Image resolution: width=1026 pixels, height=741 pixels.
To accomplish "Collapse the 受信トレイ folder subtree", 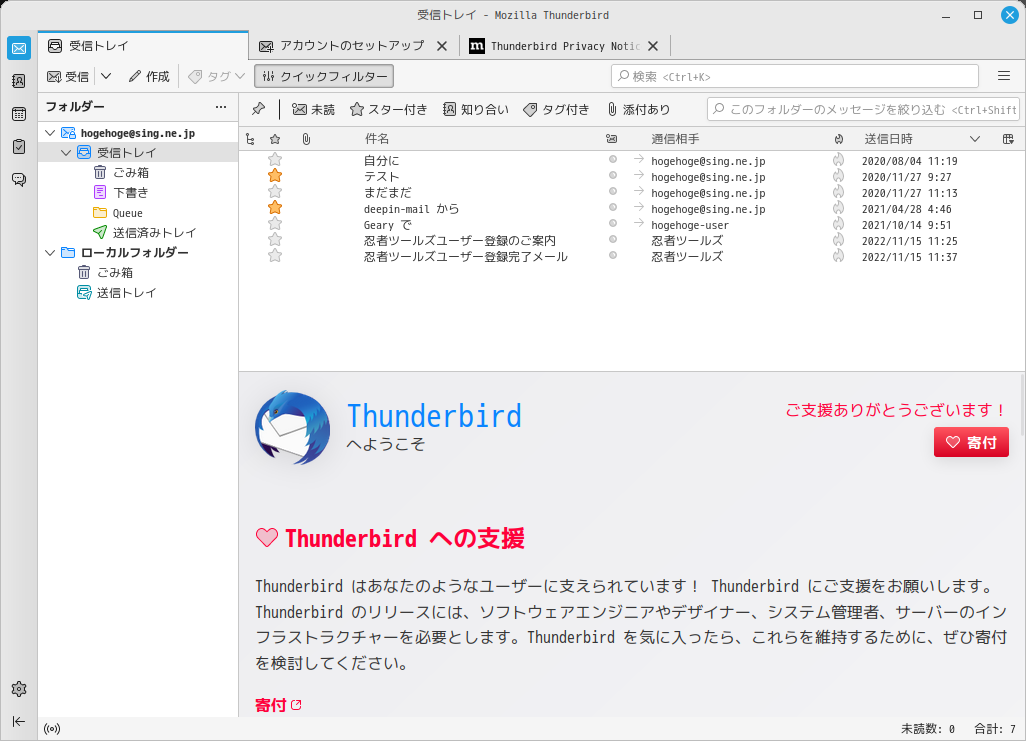I will click(66, 153).
